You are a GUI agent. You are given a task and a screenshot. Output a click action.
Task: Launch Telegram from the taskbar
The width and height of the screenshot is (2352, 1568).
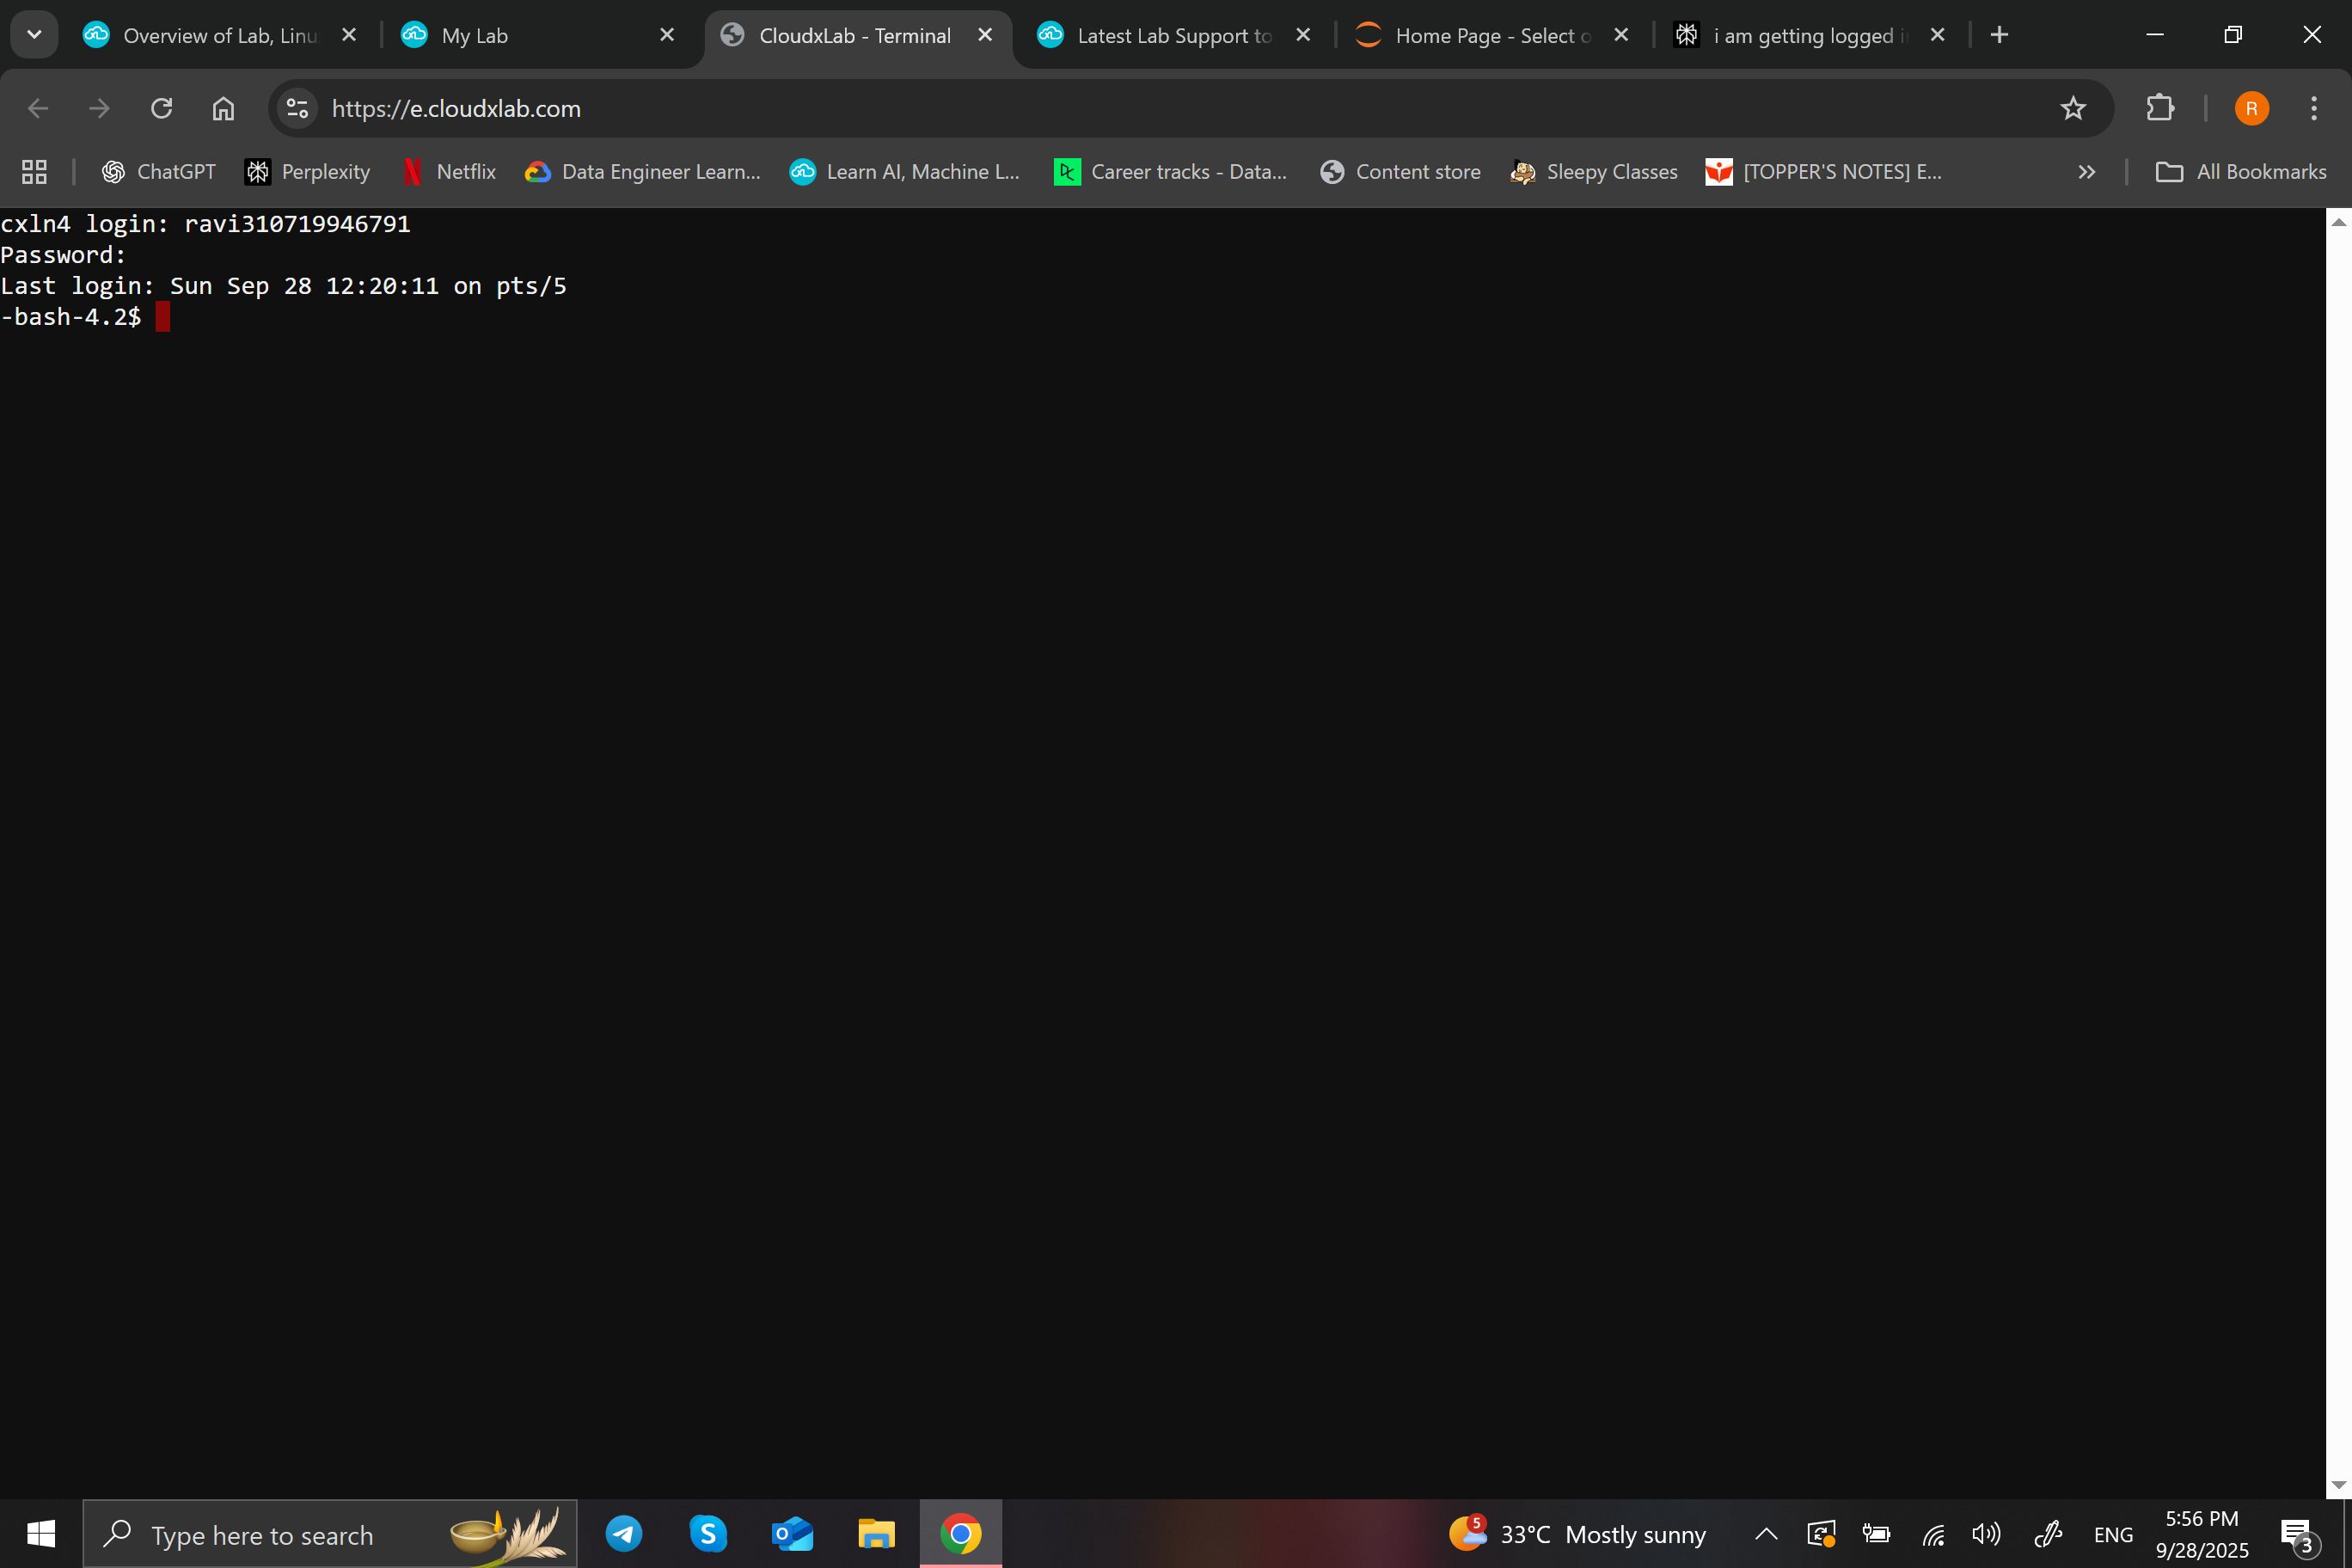(624, 1533)
